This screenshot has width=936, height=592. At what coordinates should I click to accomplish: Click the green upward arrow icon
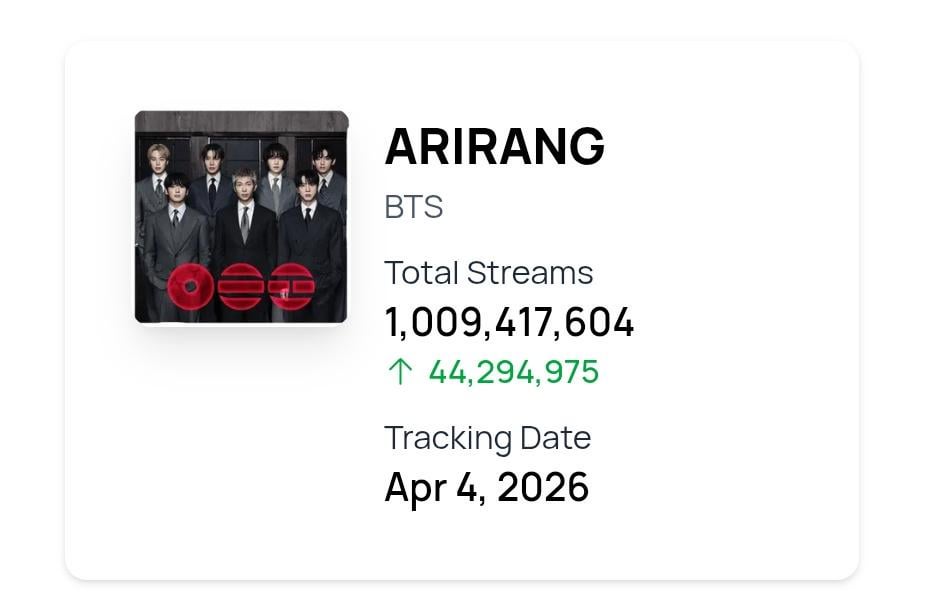(x=399, y=372)
